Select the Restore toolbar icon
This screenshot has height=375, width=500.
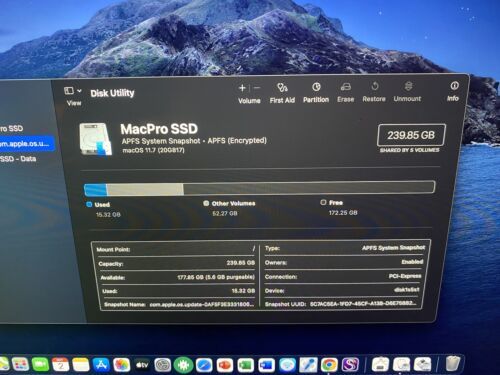coord(374,87)
